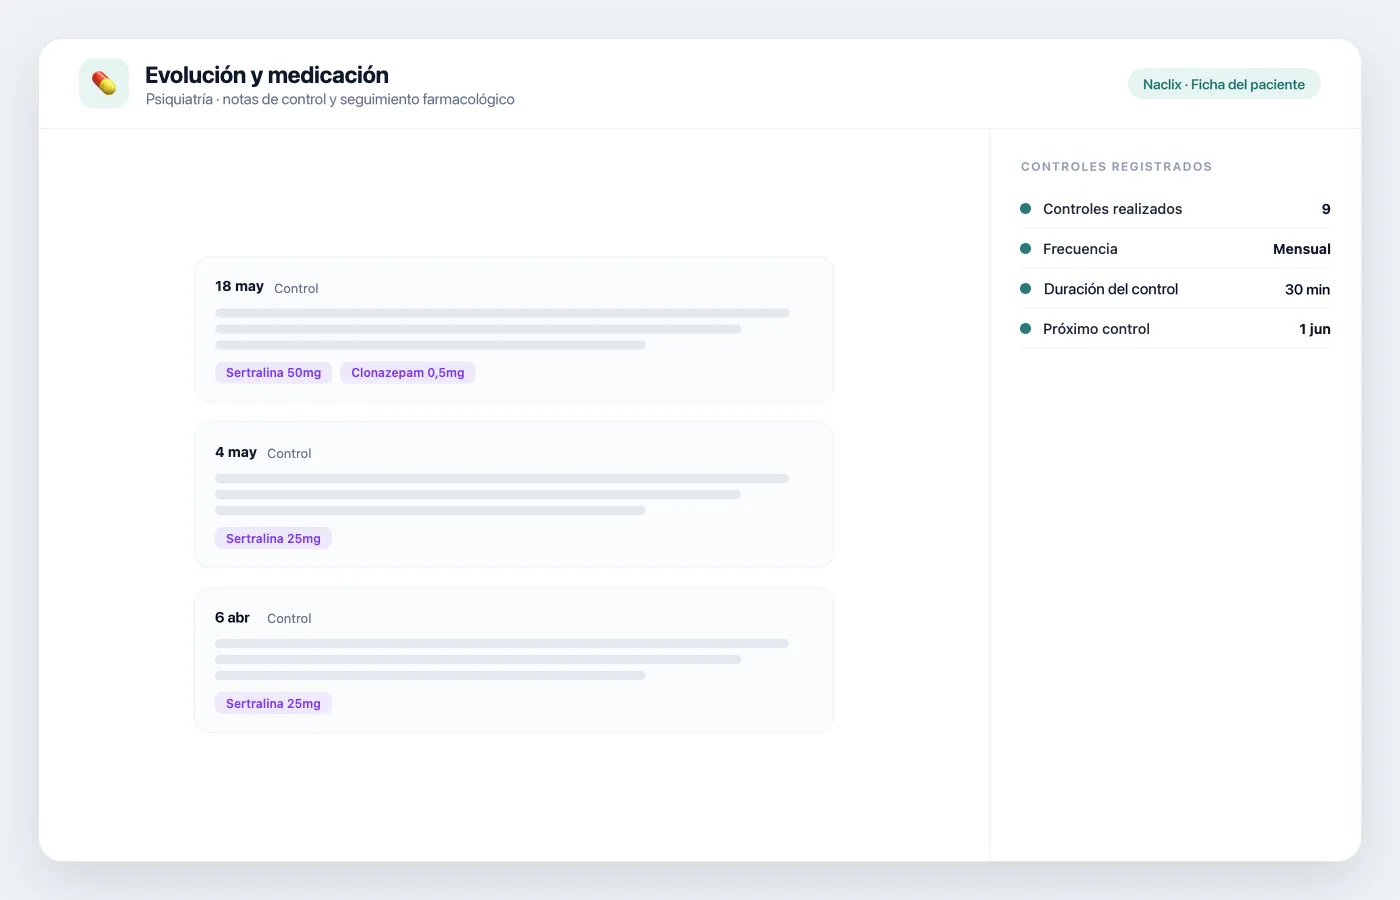Click the green dot beside Duración del control

(x=1025, y=289)
